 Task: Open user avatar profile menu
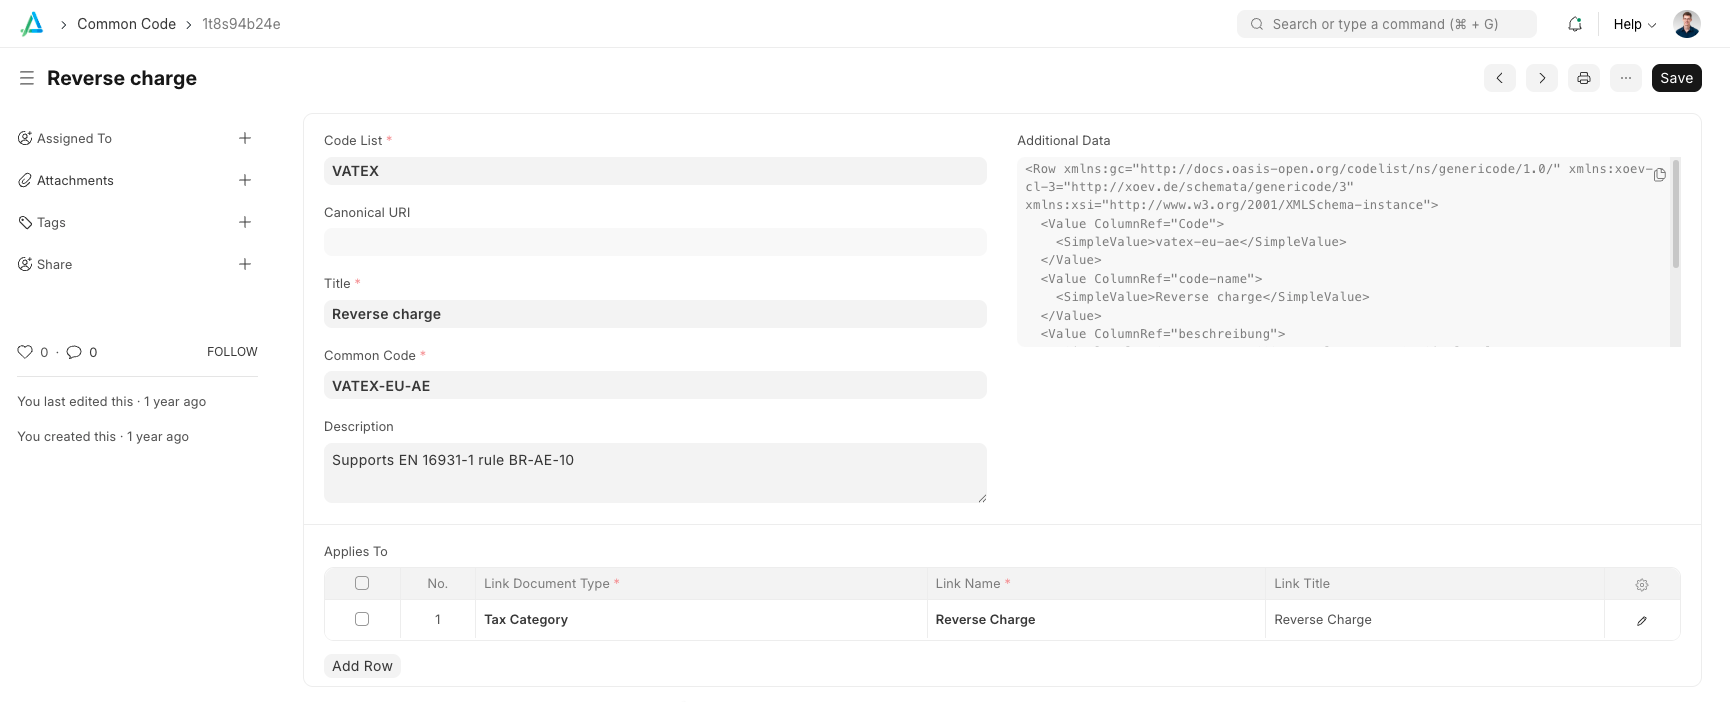(1687, 24)
